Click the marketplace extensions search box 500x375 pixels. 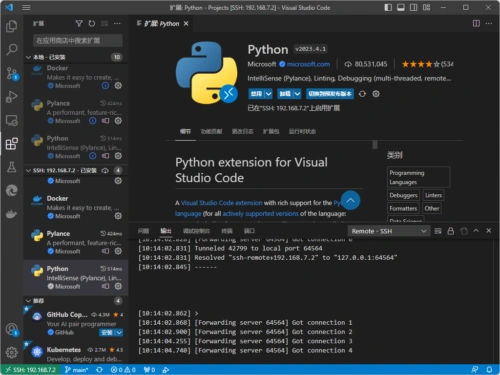pyautogui.click(x=78, y=41)
